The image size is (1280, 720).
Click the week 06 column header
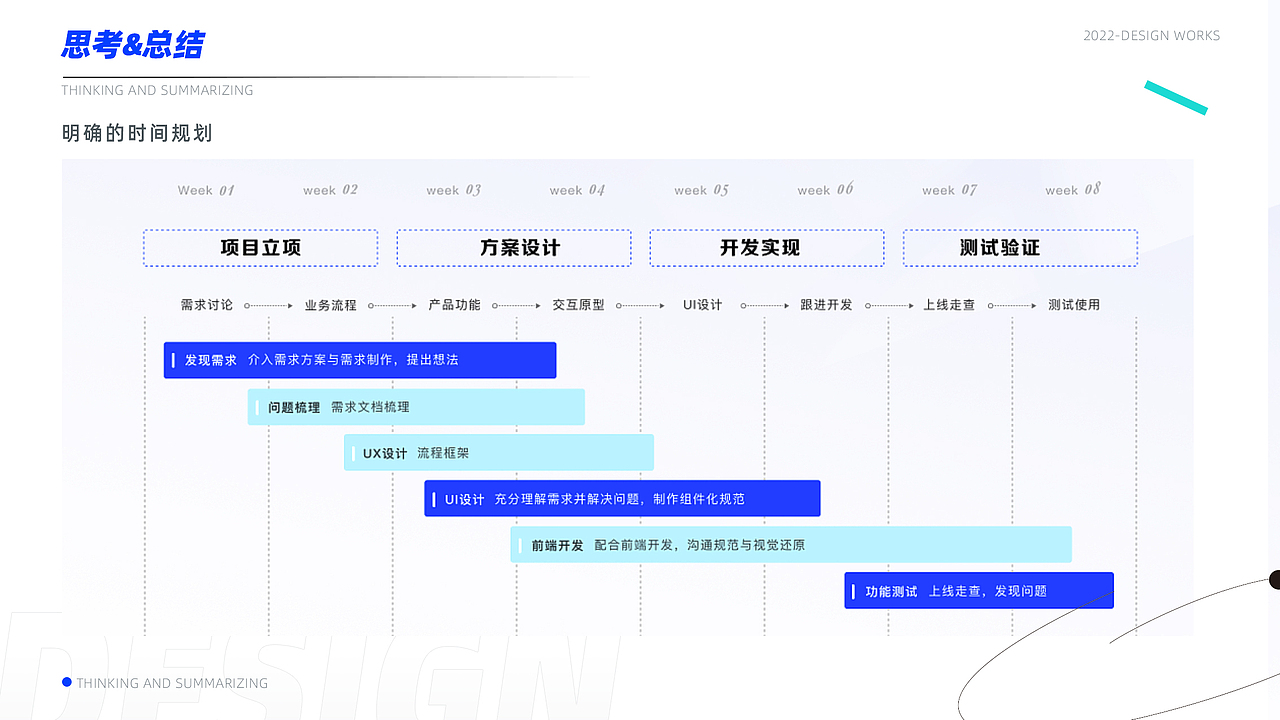[826, 189]
